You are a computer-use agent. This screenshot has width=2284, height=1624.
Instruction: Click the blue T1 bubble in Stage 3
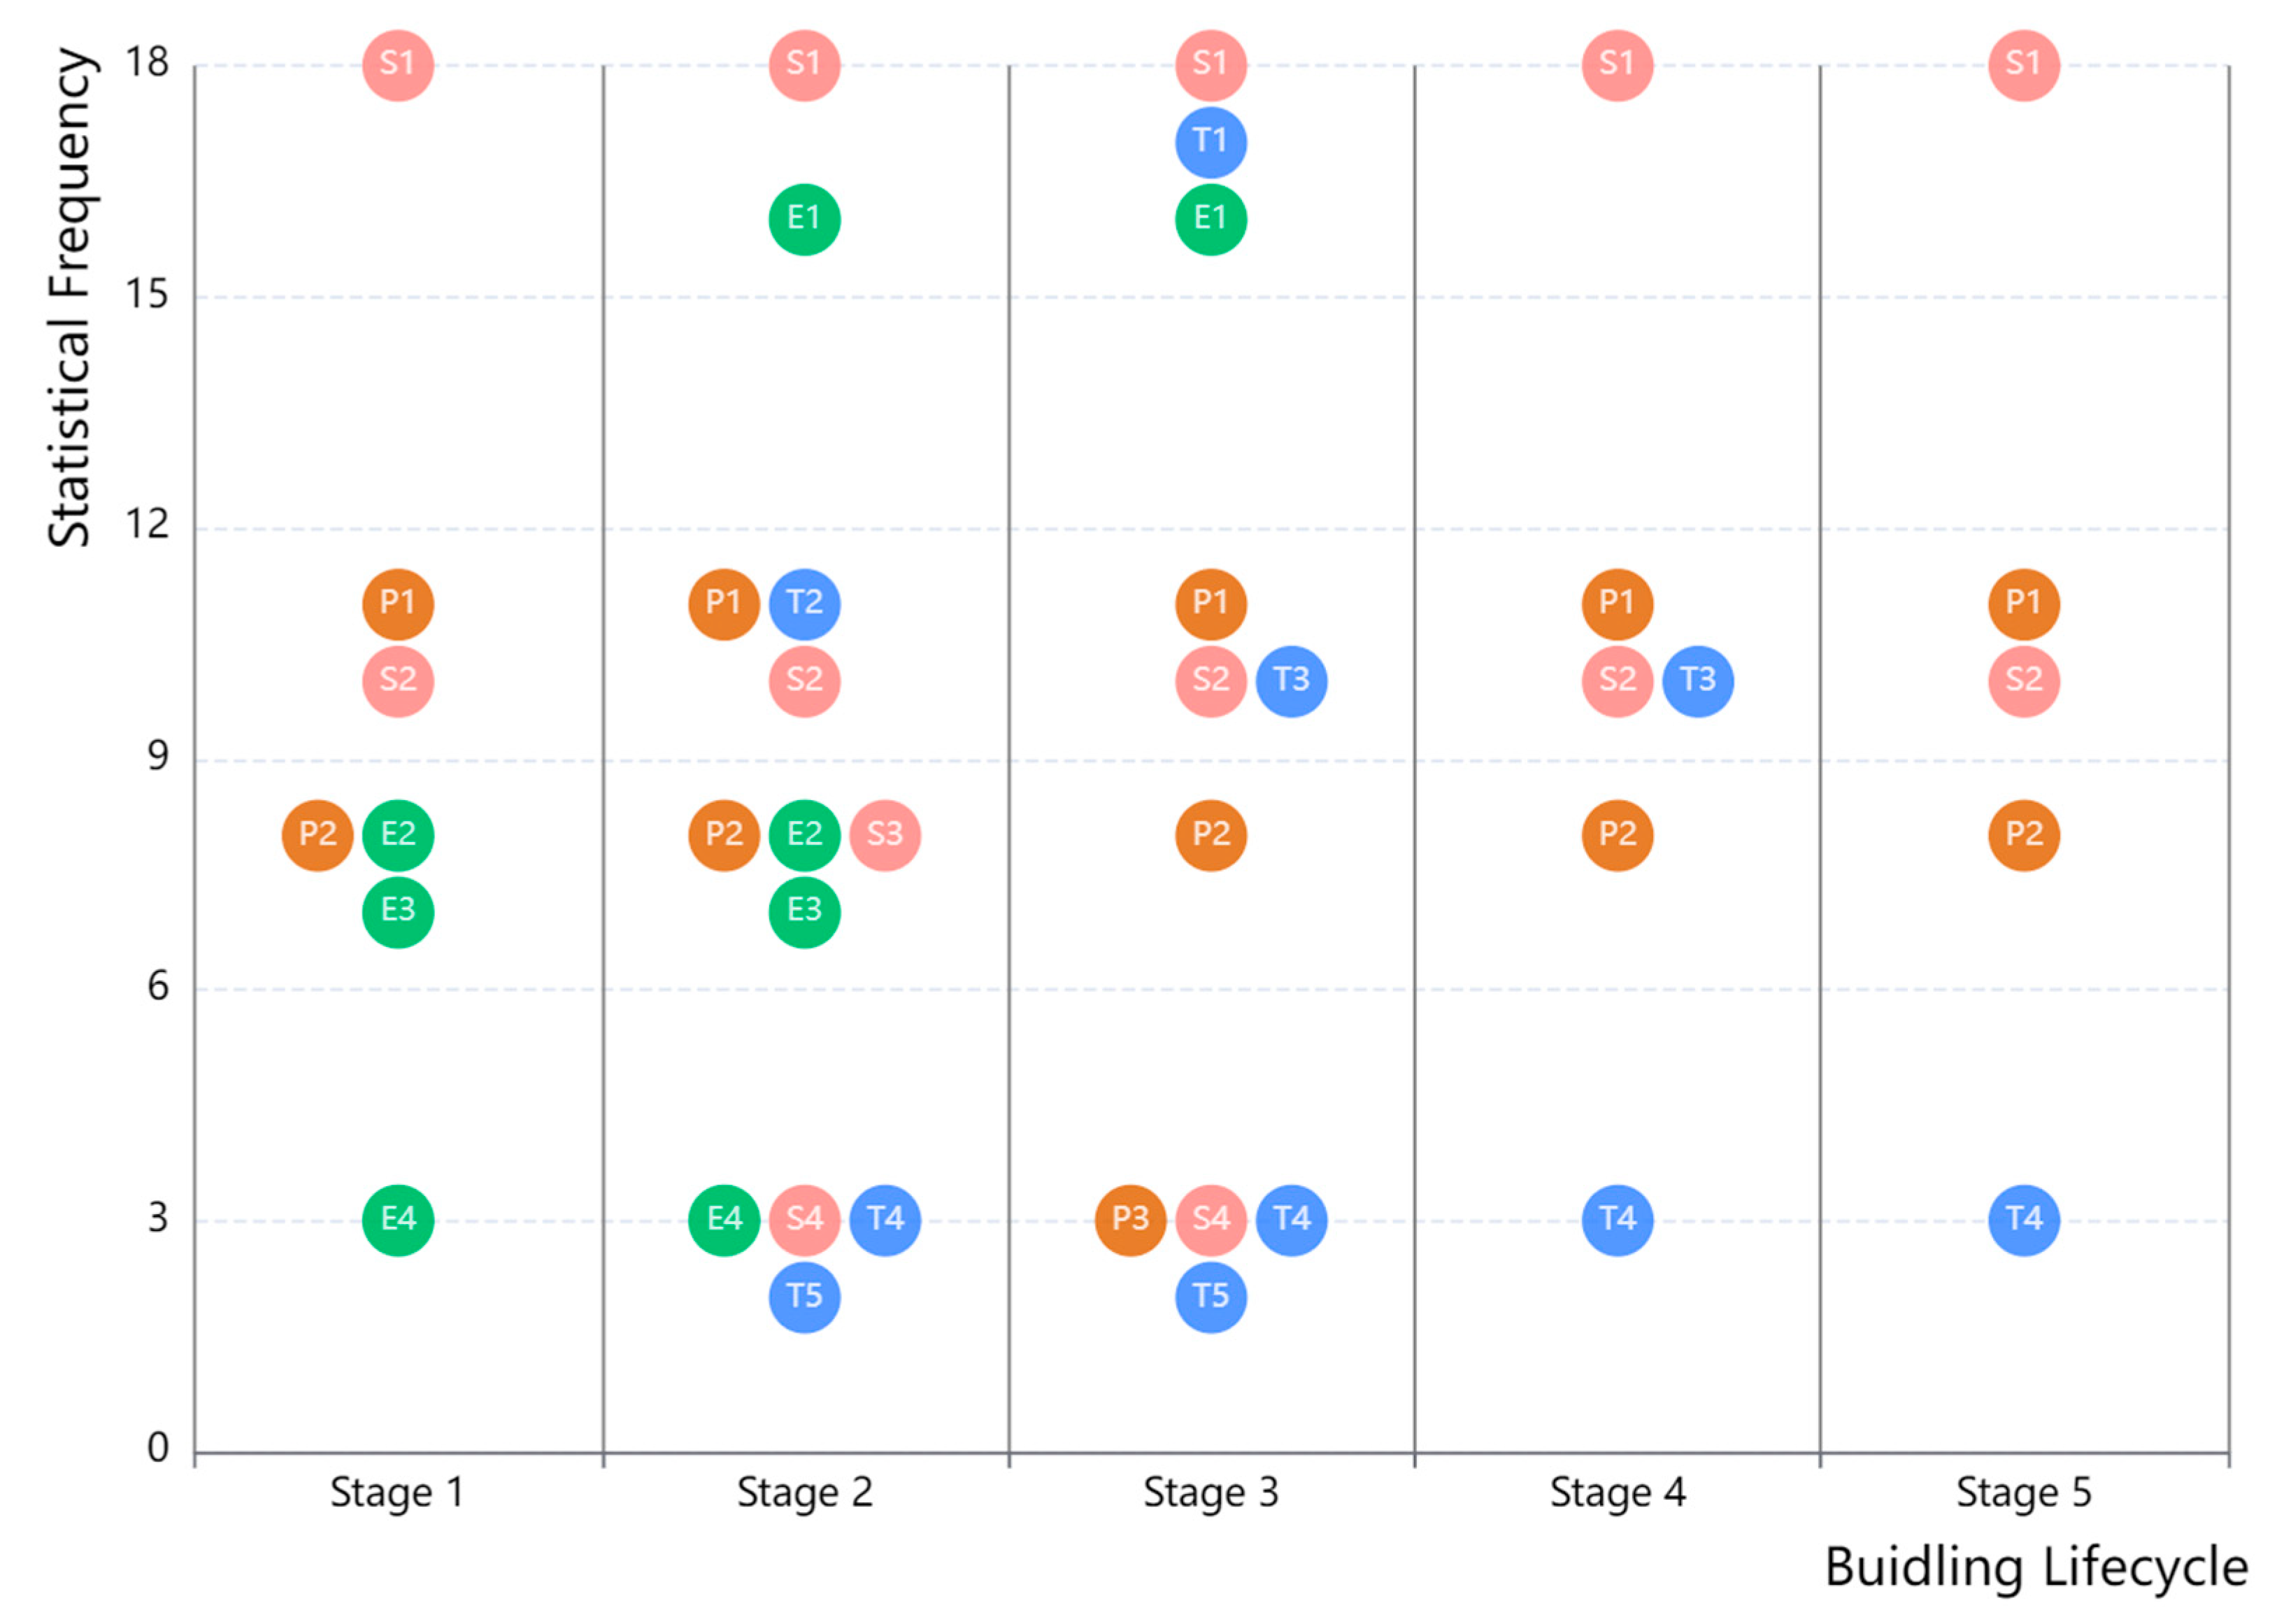[x=1210, y=142]
